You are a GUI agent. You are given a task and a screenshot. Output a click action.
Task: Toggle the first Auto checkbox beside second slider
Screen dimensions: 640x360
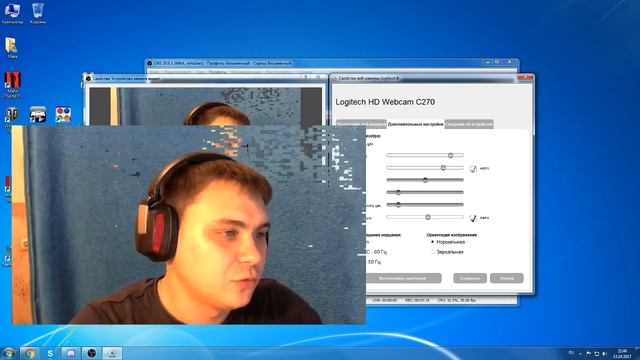click(473, 169)
